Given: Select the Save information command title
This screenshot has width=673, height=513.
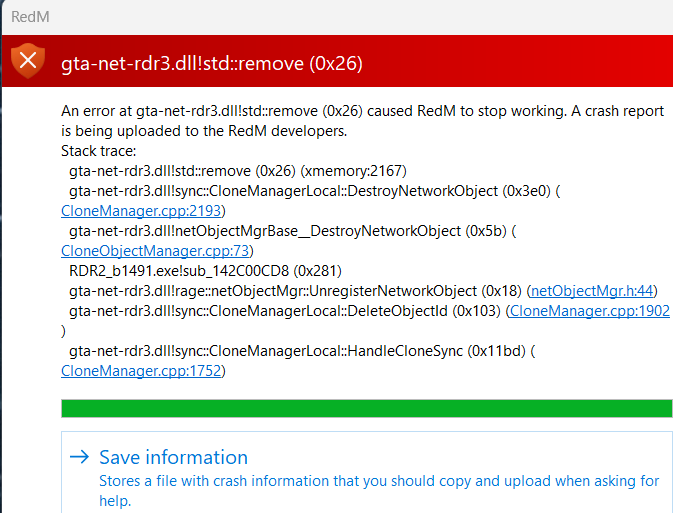Looking at the screenshot, I should click(173, 457).
